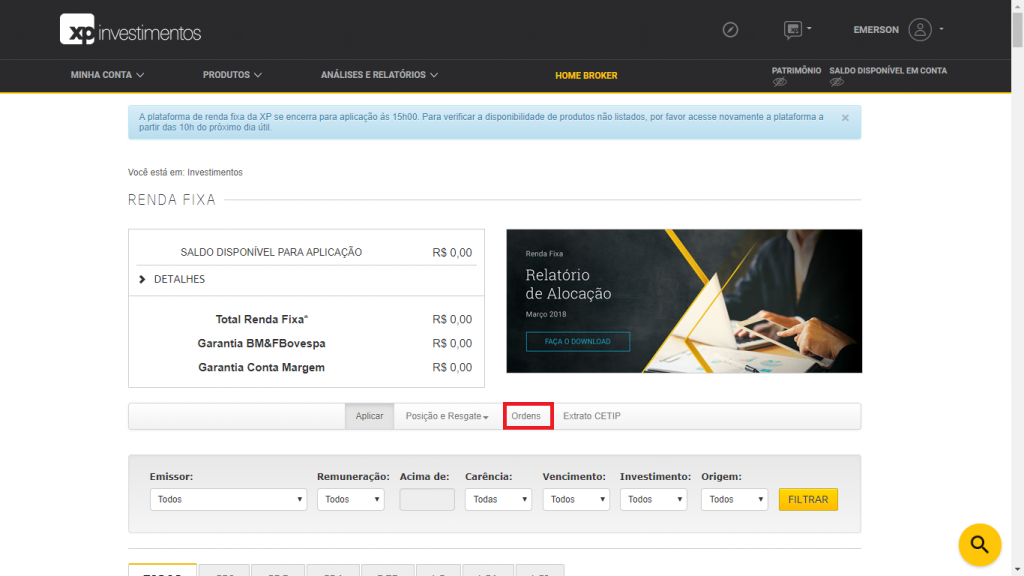Click the XP Investimentos logo
This screenshot has height=576, width=1024.
131,30
